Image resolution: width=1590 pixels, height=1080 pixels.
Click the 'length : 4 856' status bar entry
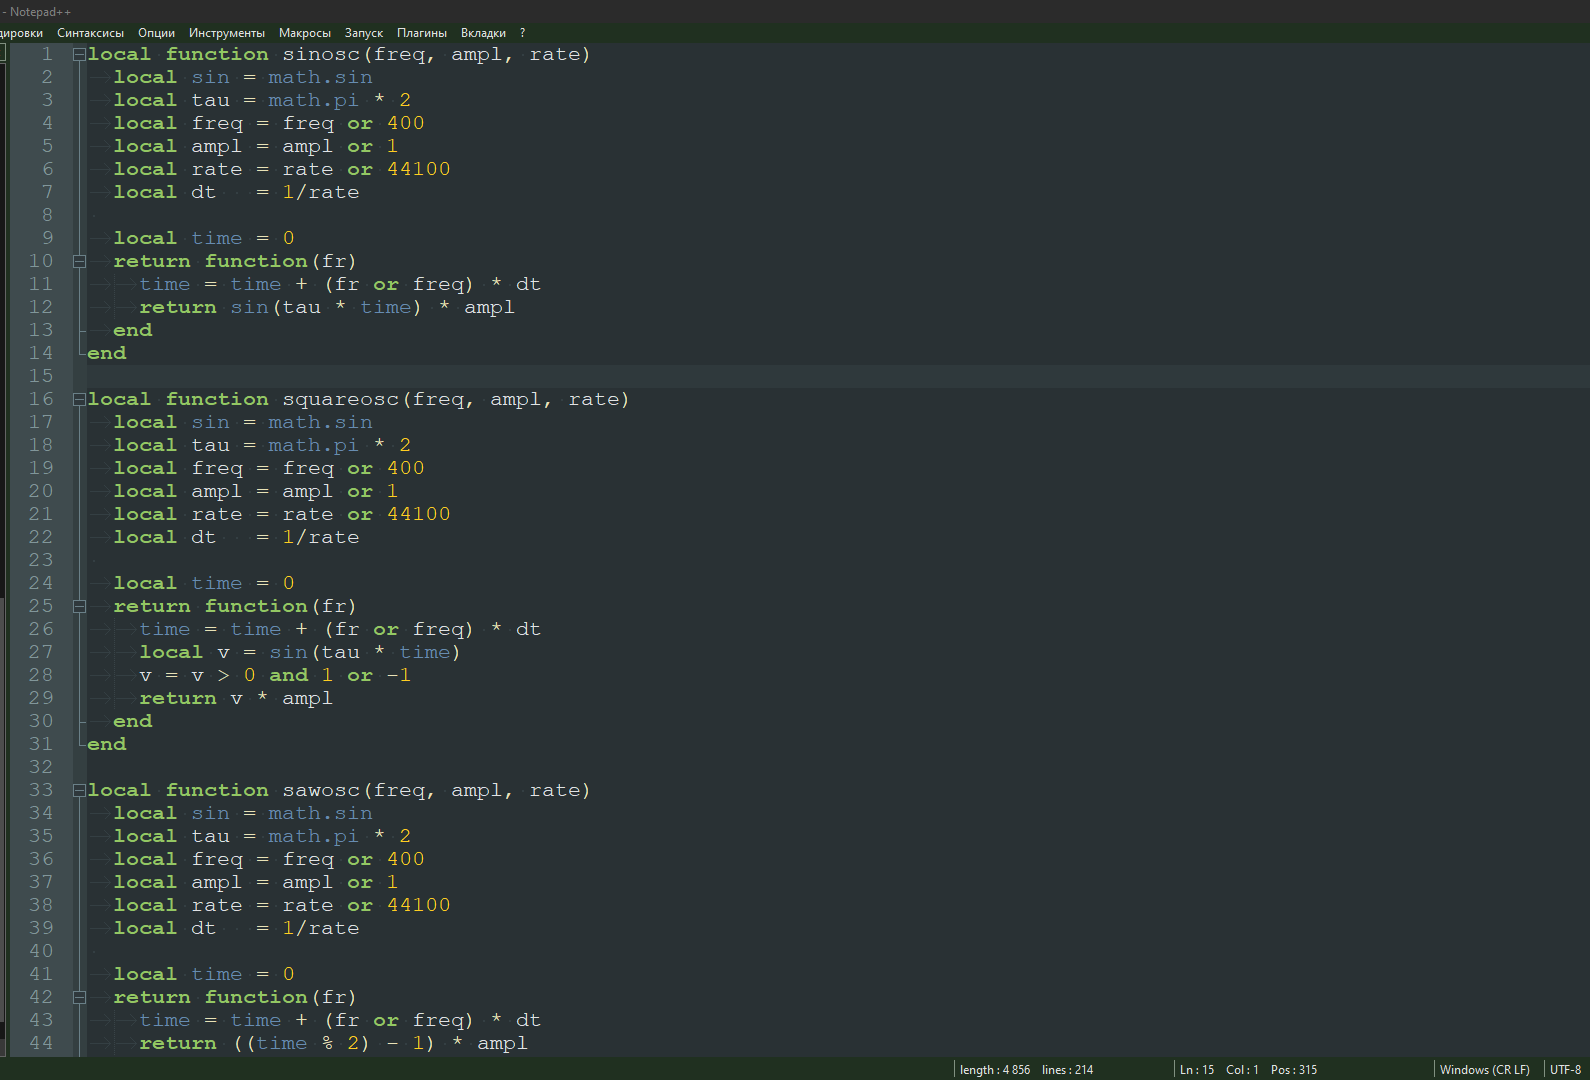tap(995, 1070)
